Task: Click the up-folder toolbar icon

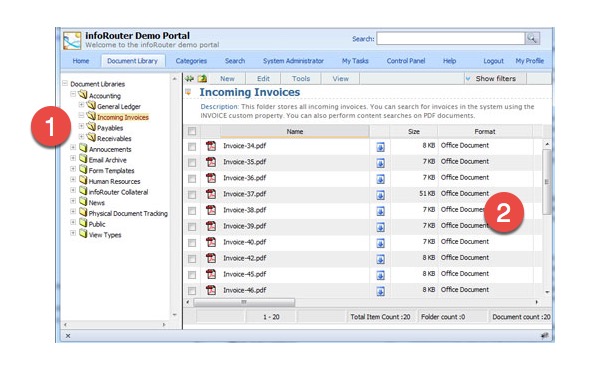Action: coord(202,79)
